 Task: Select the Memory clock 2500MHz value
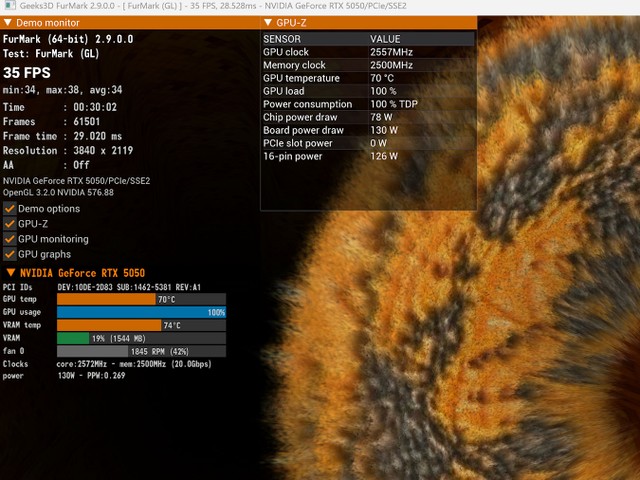(391, 65)
